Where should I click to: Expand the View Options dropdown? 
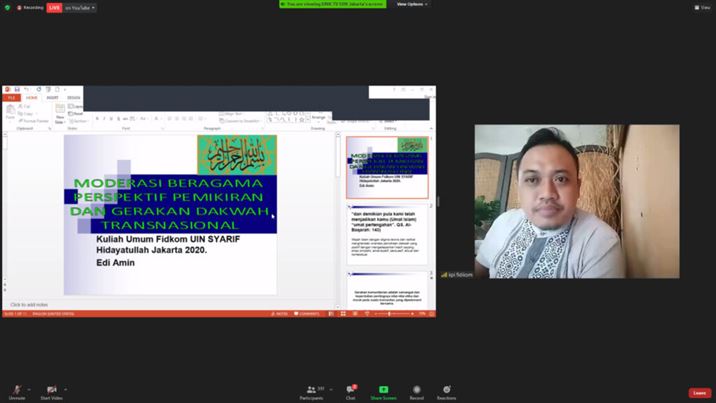tap(411, 4)
